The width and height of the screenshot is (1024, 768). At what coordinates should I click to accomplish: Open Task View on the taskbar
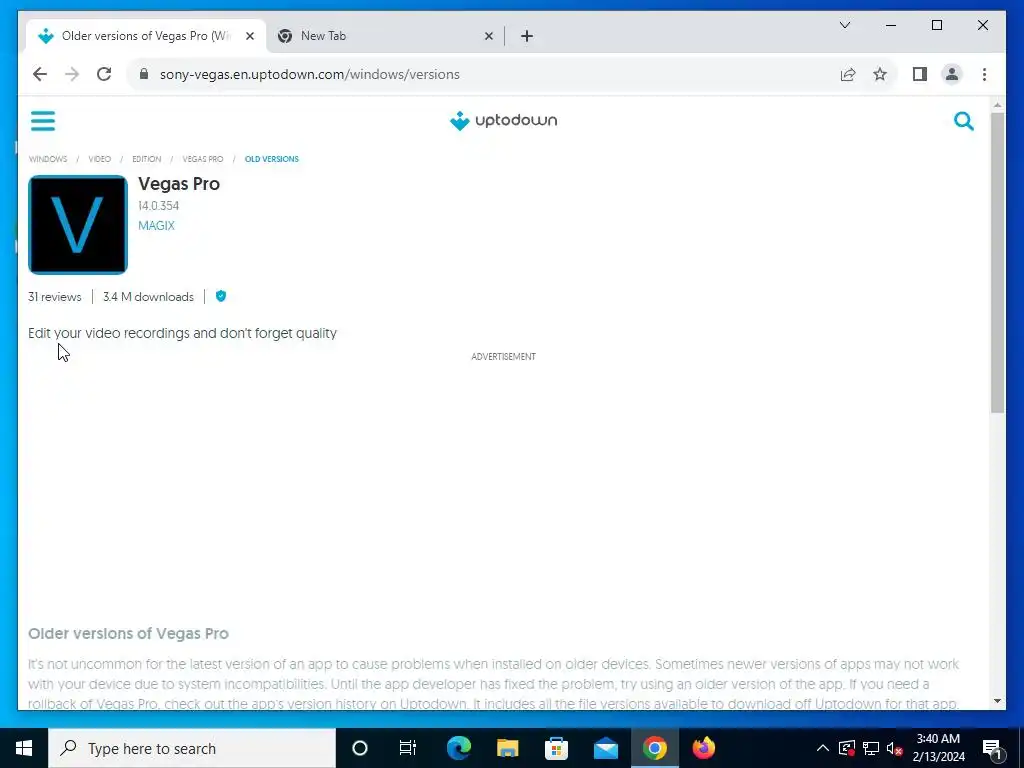point(408,748)
